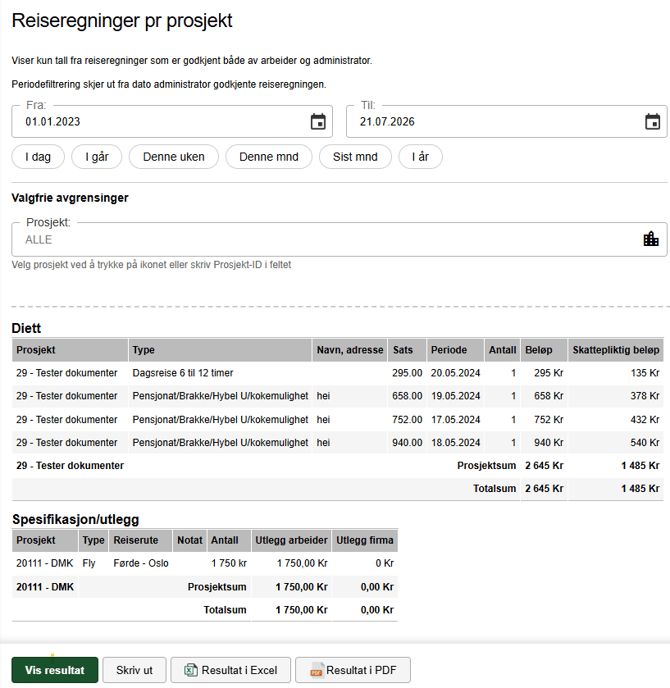Click the period cell 19.05.2024
Viewport: 670px width, 688px height.
[455, 396]
